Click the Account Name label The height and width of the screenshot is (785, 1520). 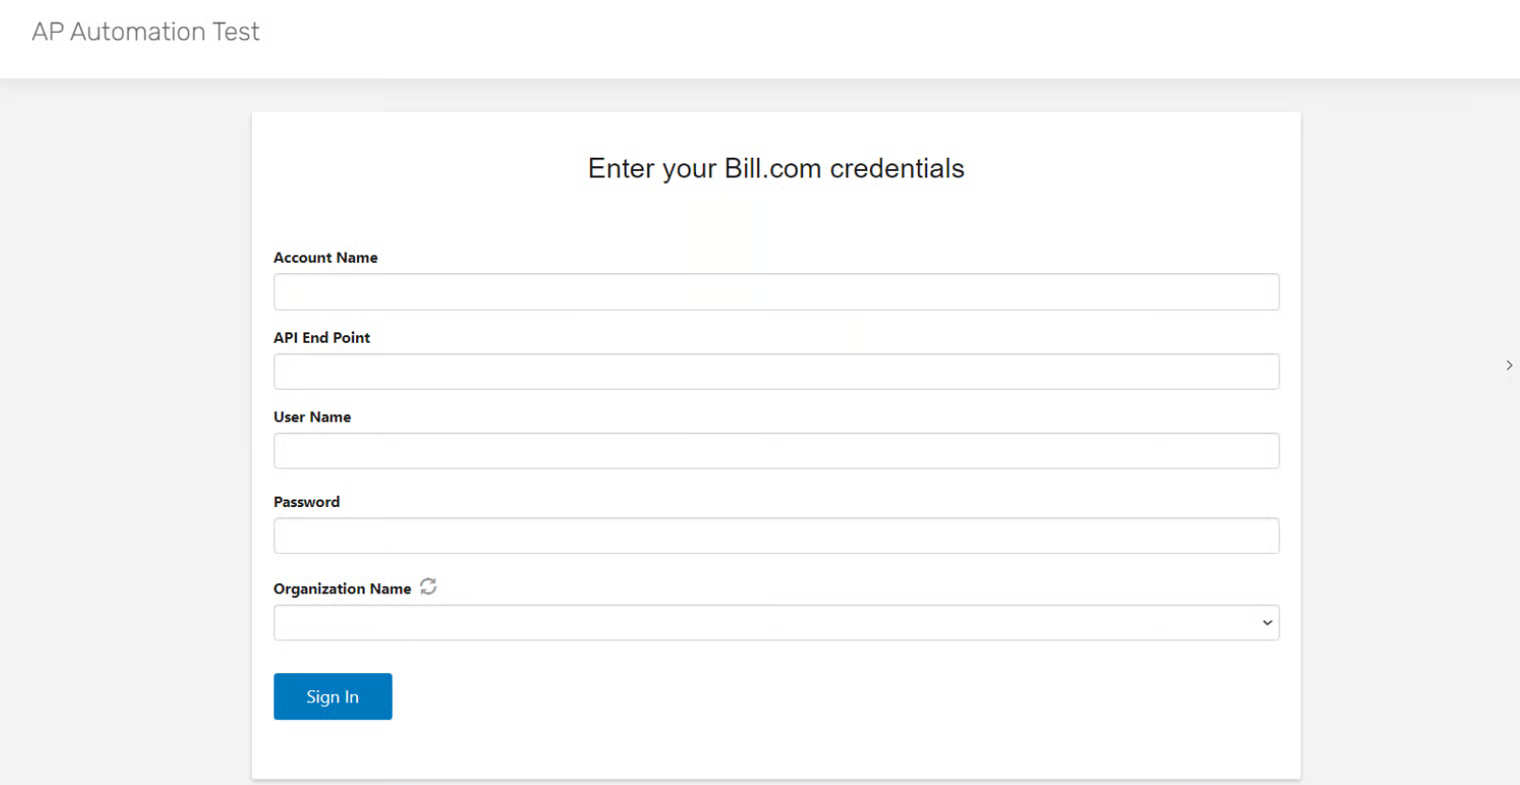(325, 258)
